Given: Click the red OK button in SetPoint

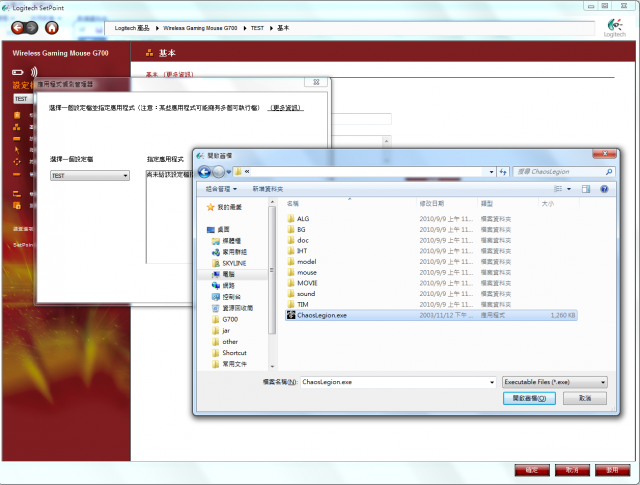Looking at the screenshot, I should tap(532, 470).
